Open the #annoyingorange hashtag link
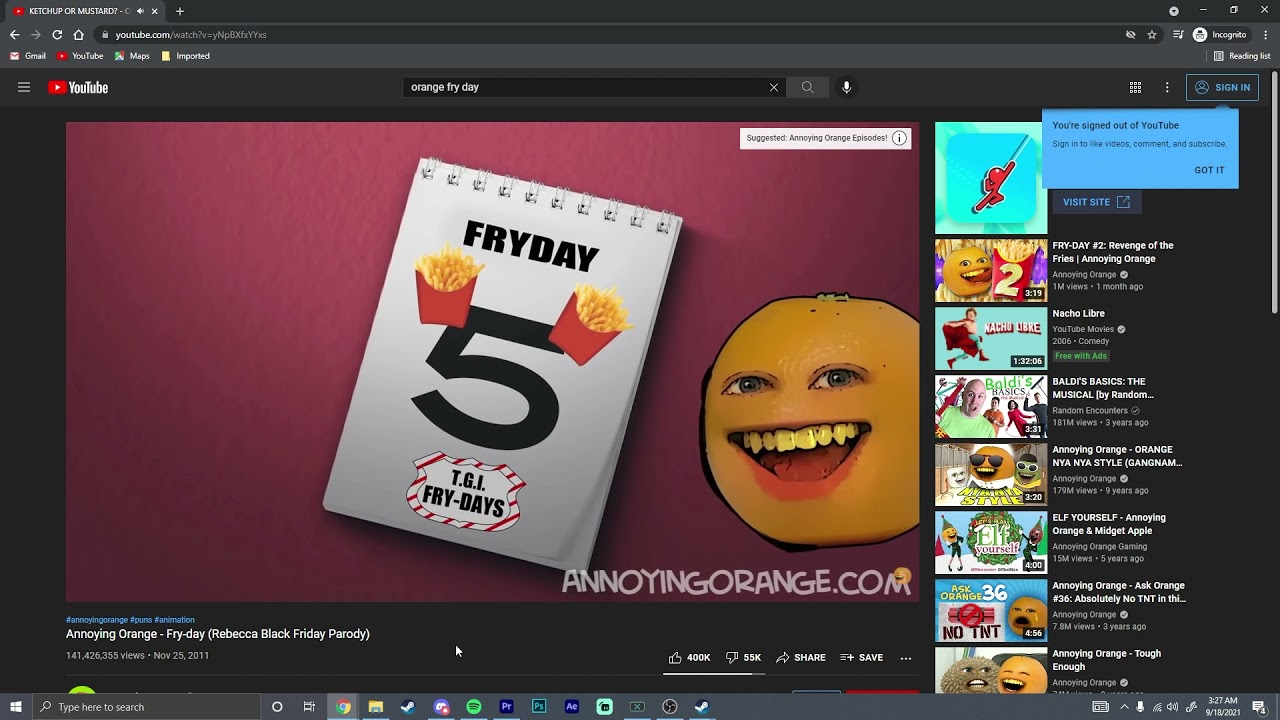 point(97,620)
